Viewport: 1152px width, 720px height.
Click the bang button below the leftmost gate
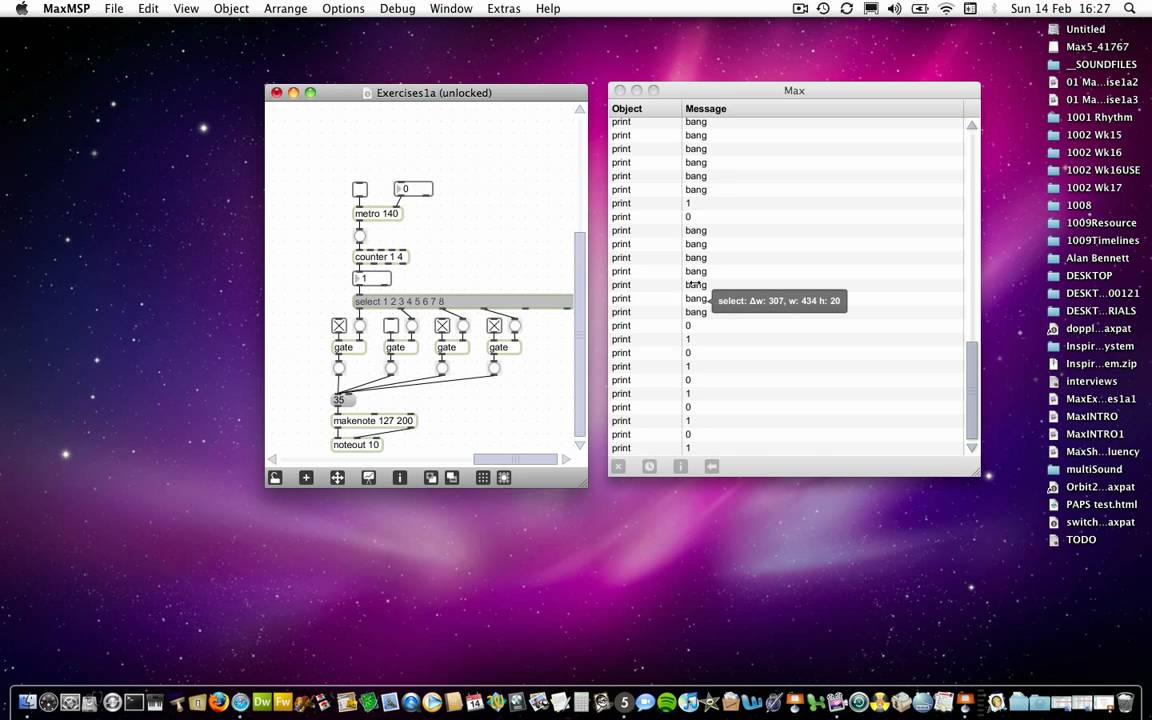pyautogui.click(x=339, y=368)
